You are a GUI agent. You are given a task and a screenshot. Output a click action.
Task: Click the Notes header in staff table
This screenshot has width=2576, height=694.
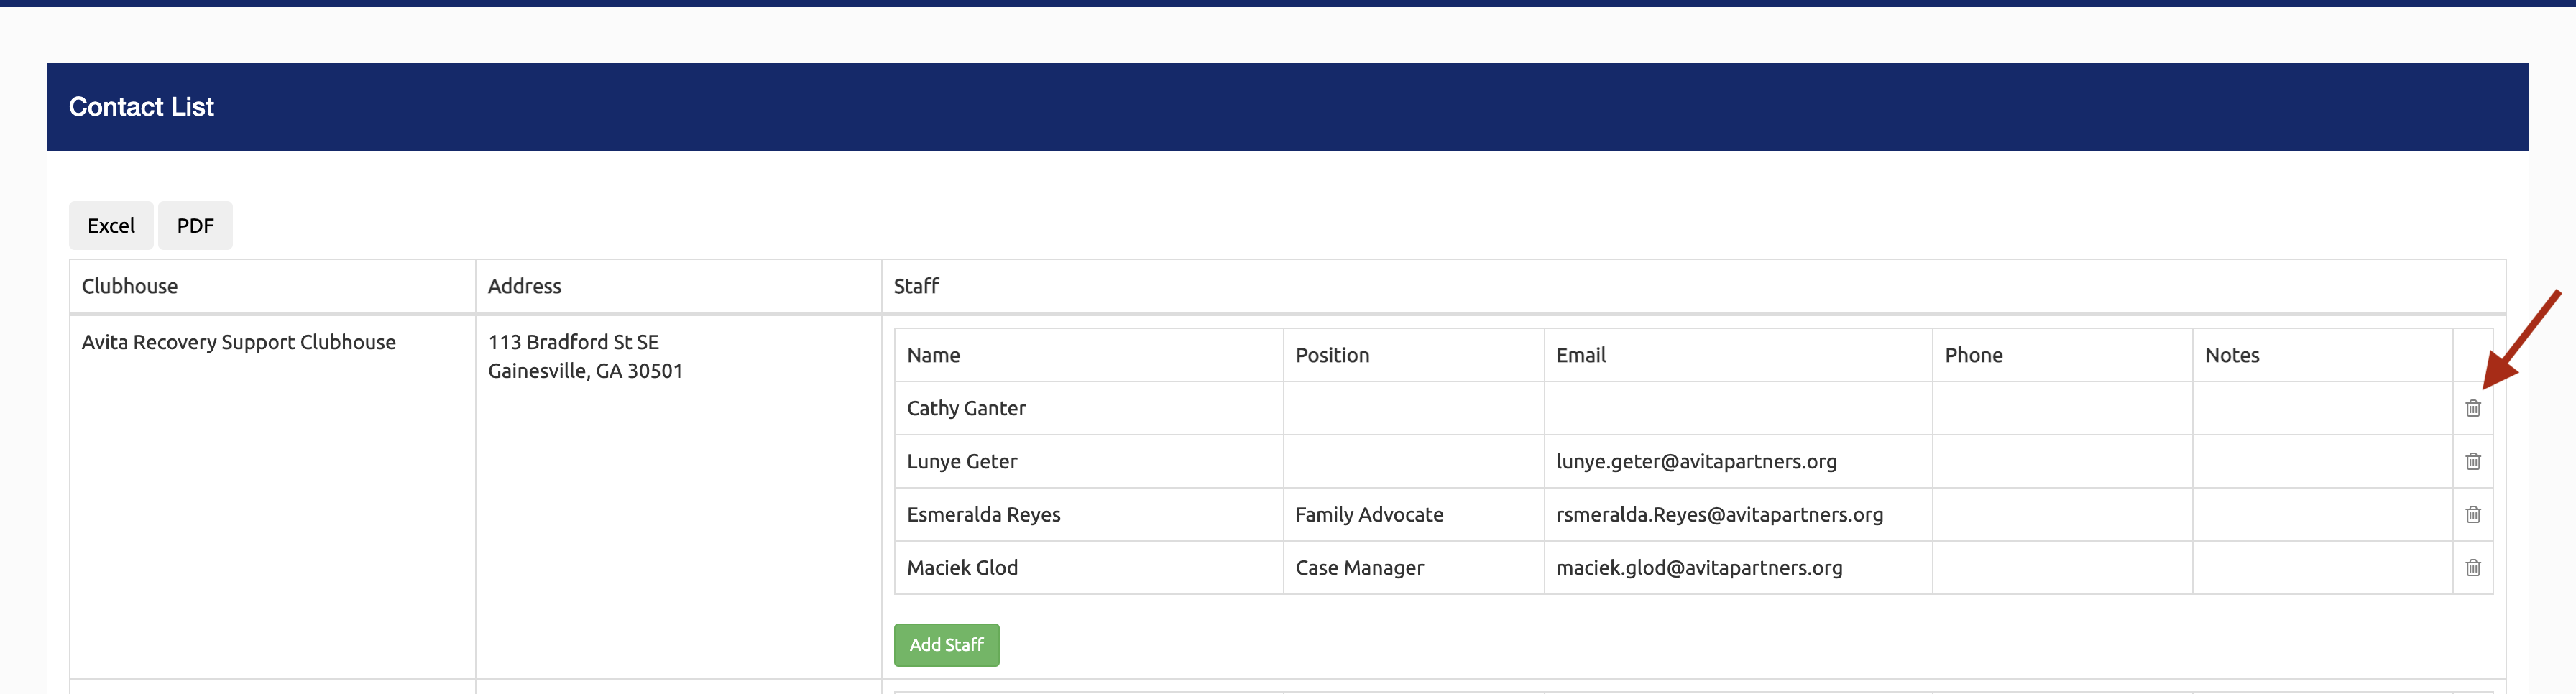[x=2231, y=355]
